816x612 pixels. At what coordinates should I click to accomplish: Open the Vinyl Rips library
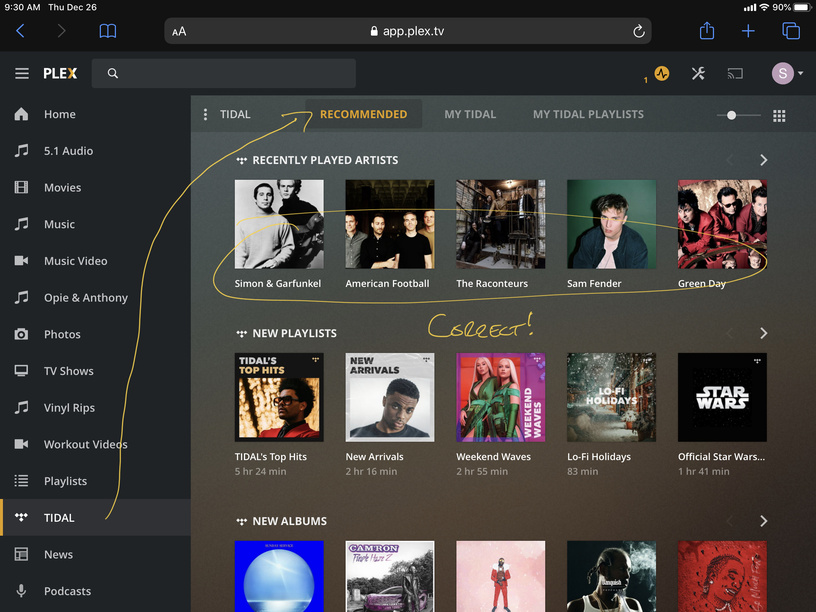[x=95, y=407]
